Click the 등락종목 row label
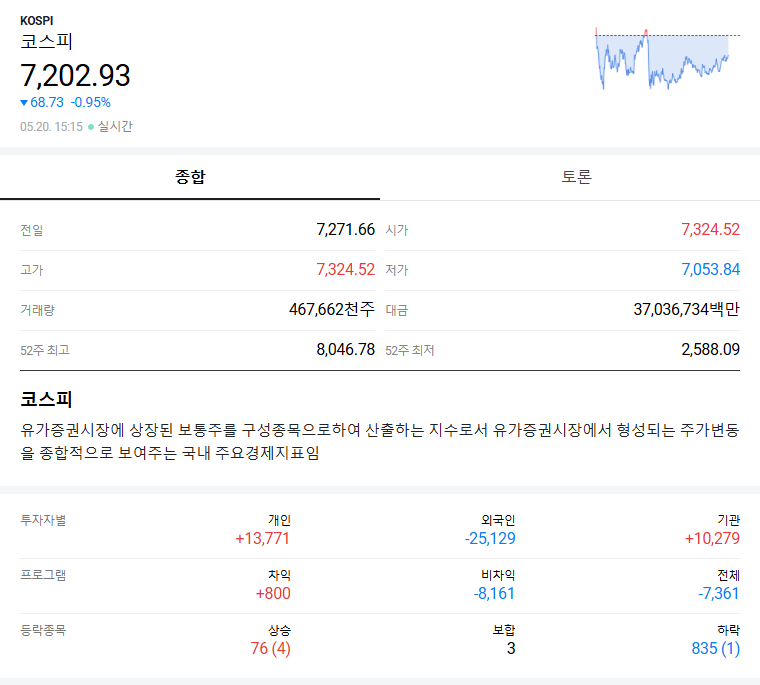760x685 pixels. click(43, 630)
